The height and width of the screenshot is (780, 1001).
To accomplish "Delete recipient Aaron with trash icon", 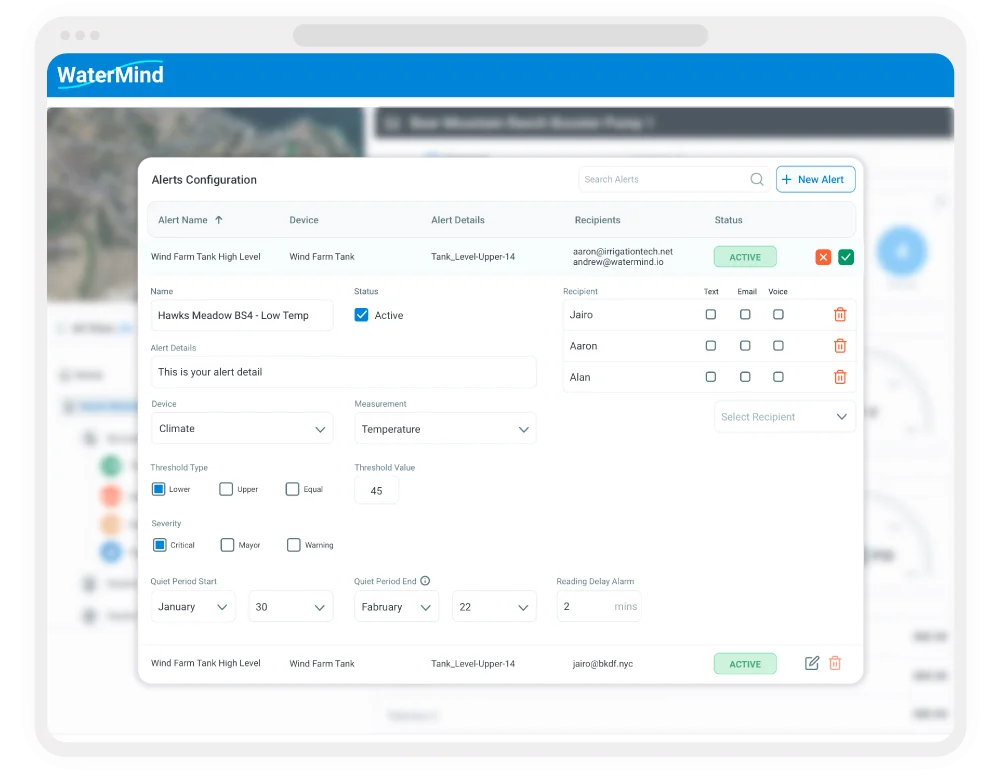I will coord(840,346).
